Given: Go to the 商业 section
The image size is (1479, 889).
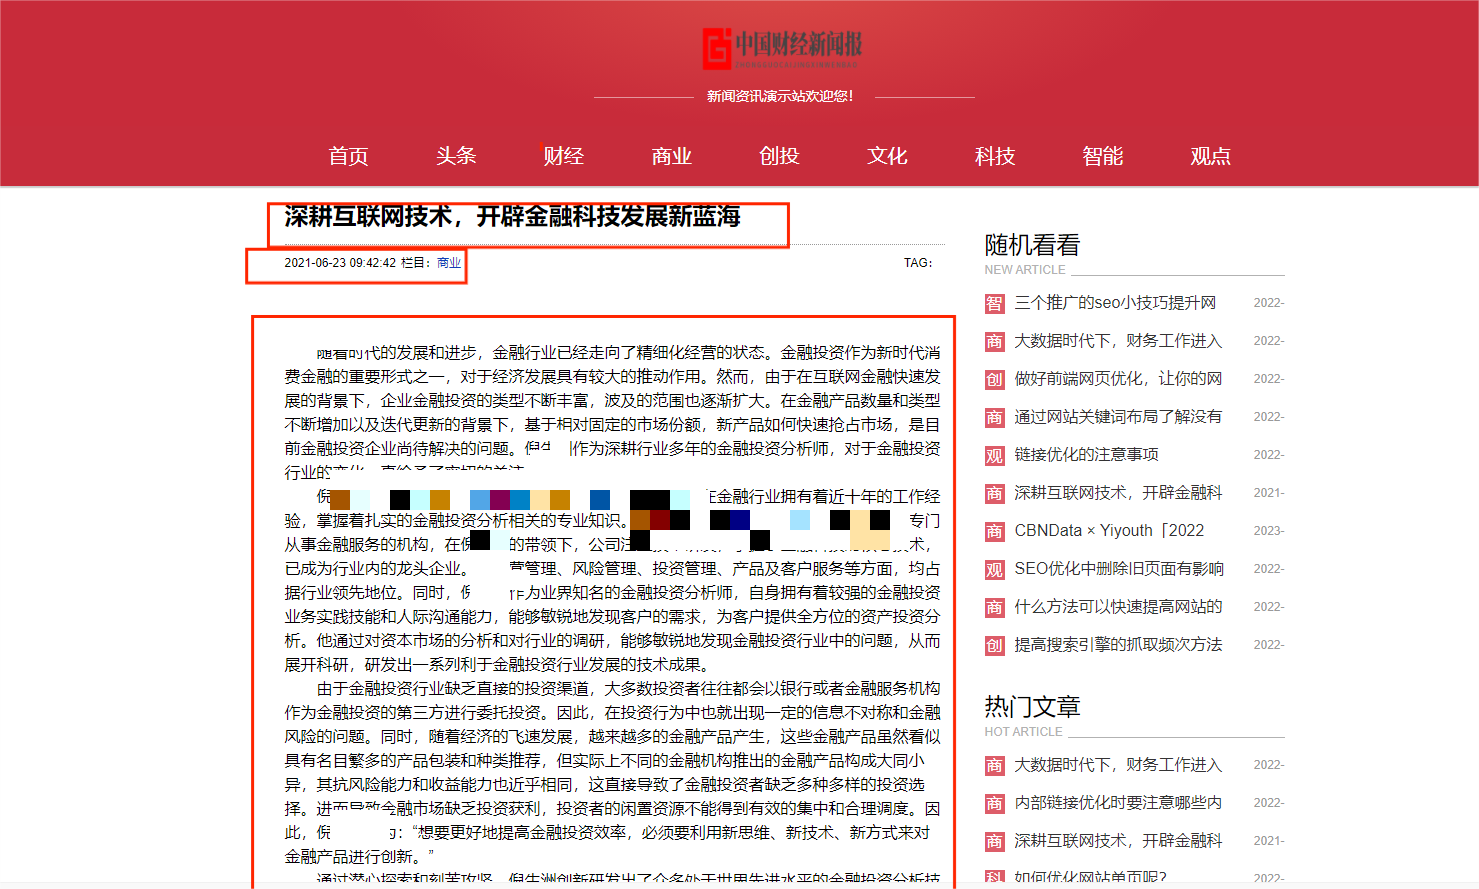Looking at the screenshot, I should (x=672, y=156).
